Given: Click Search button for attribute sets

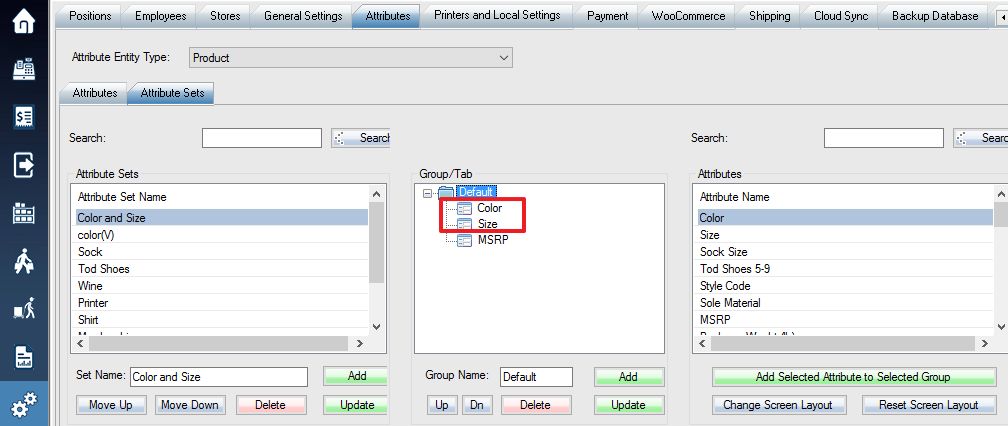Looking at the screenshot, I should (x=361, y=138).
